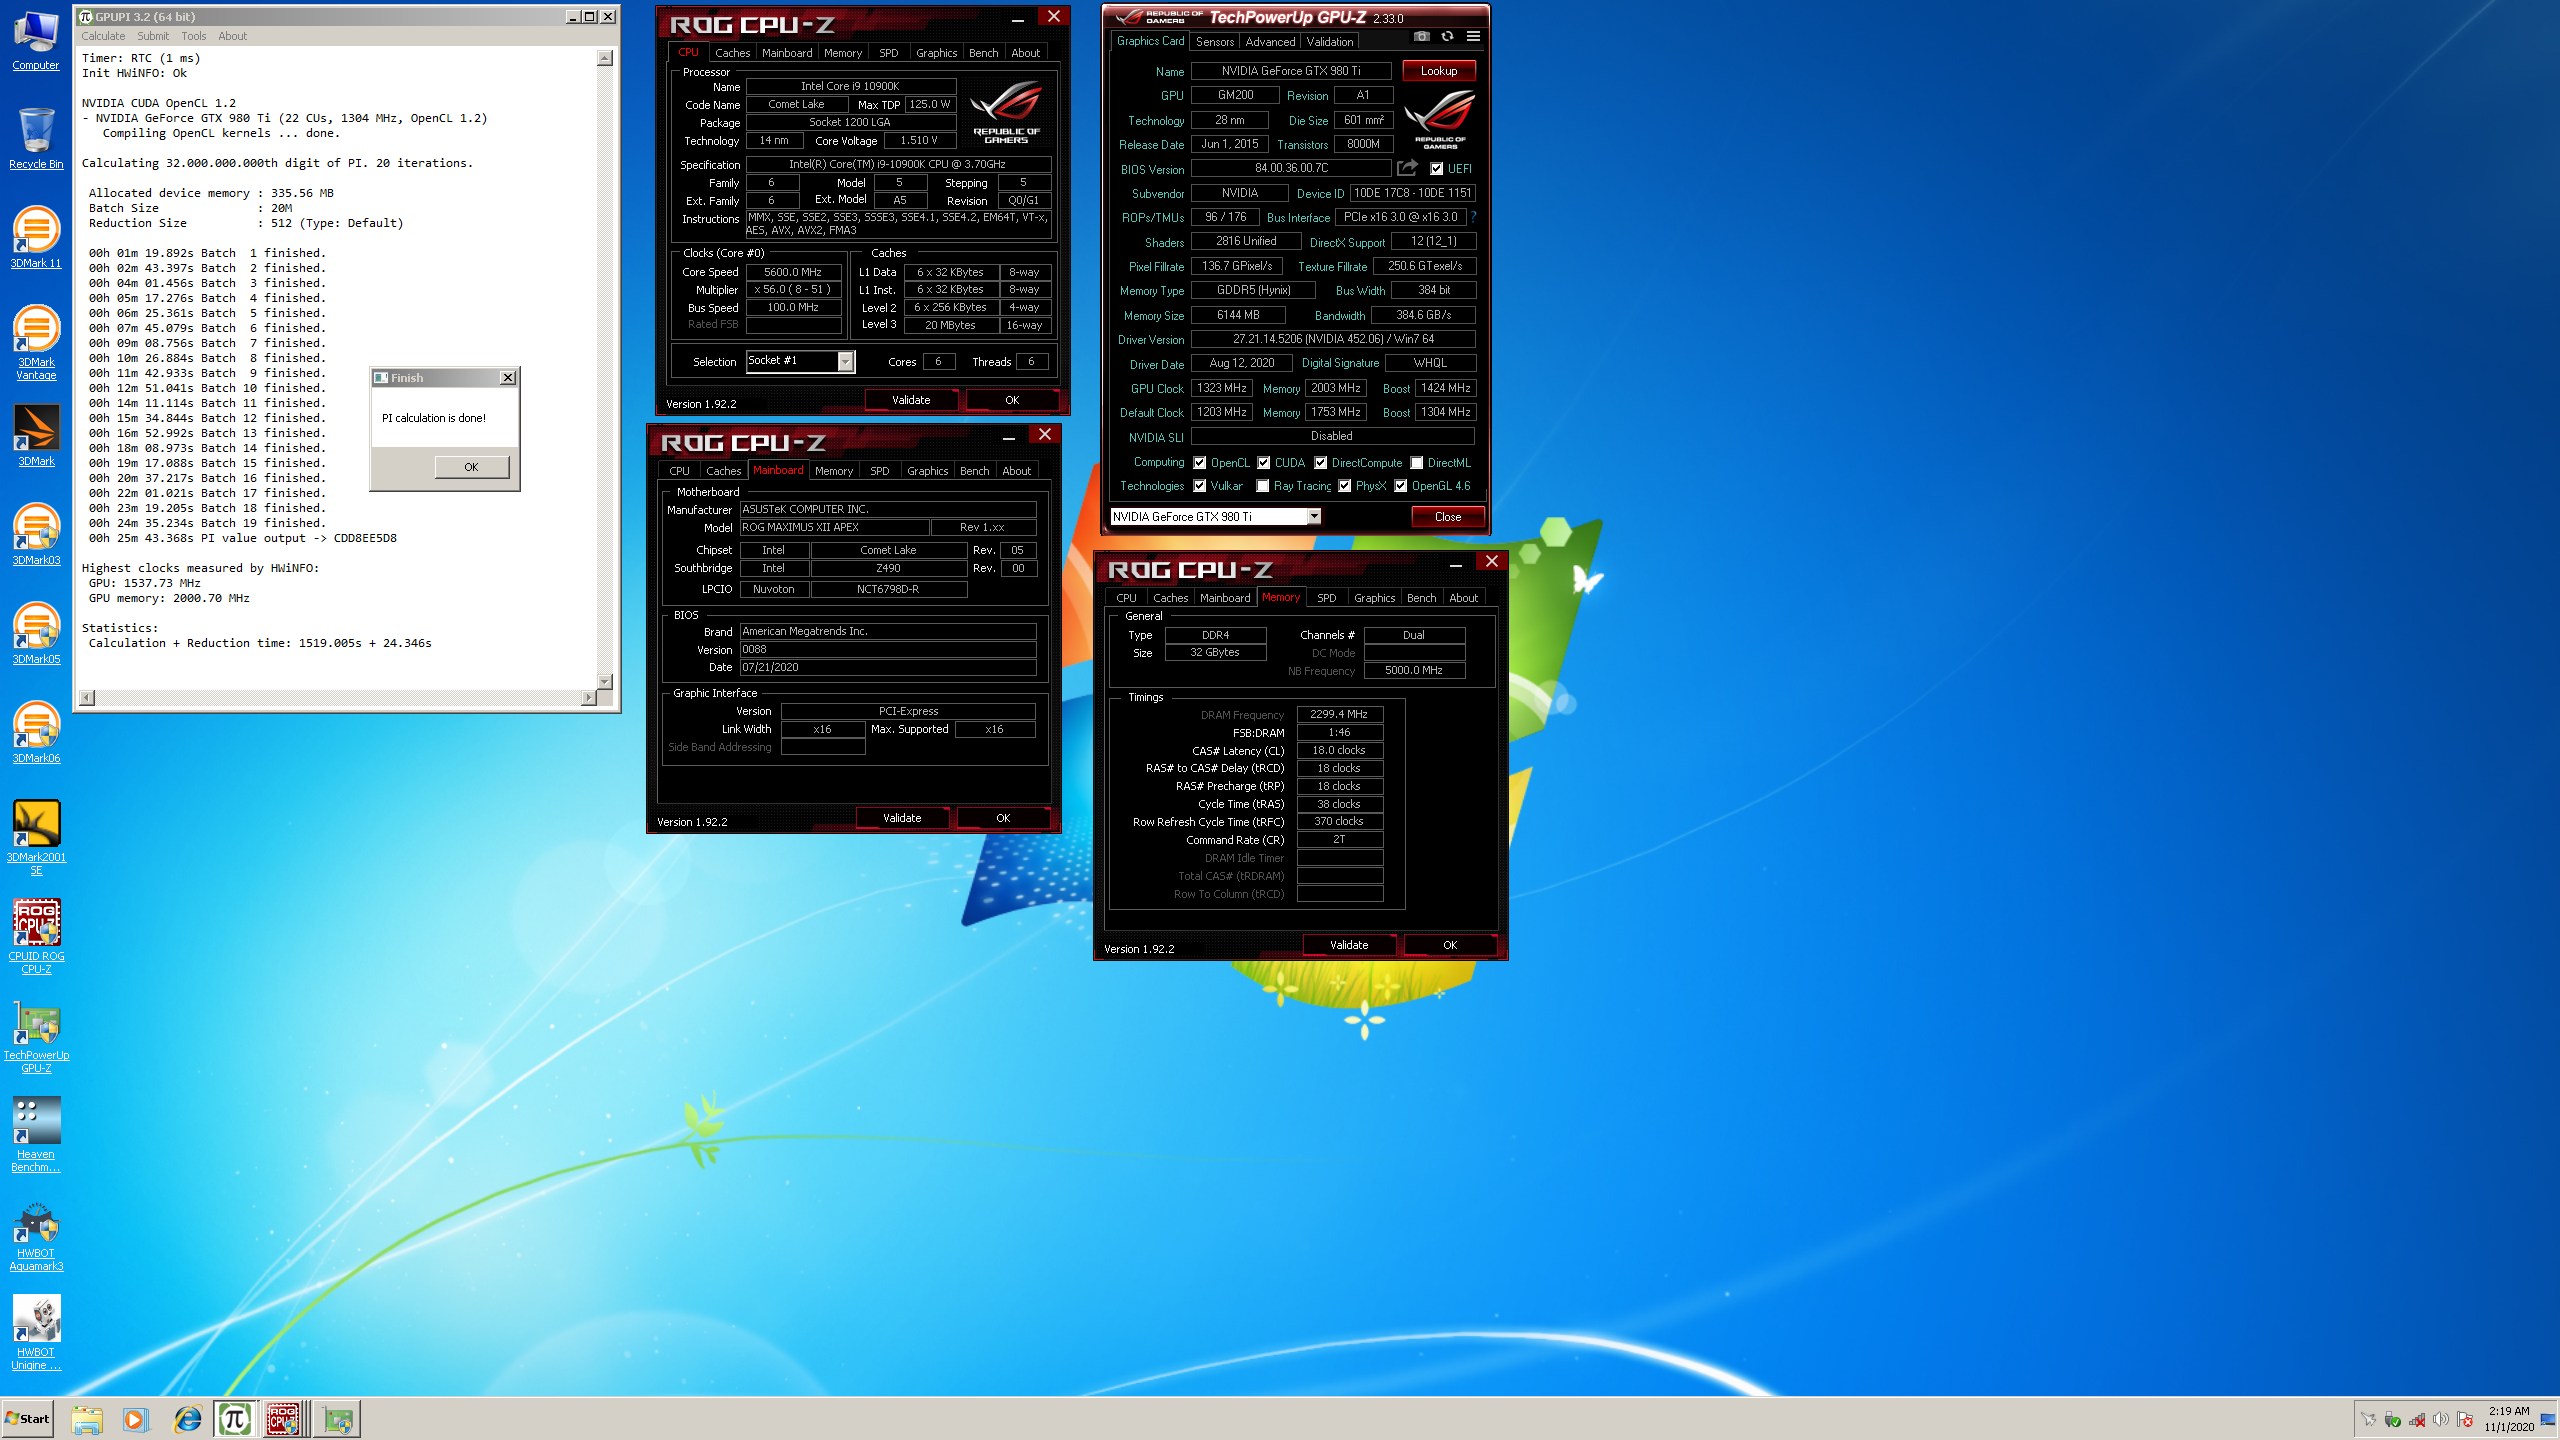Image resolution: width=2560 pixels, height=1440 pixels.
Task: Switch to GPU-Z via its taskbar icon
Action: coord(338,1419)
